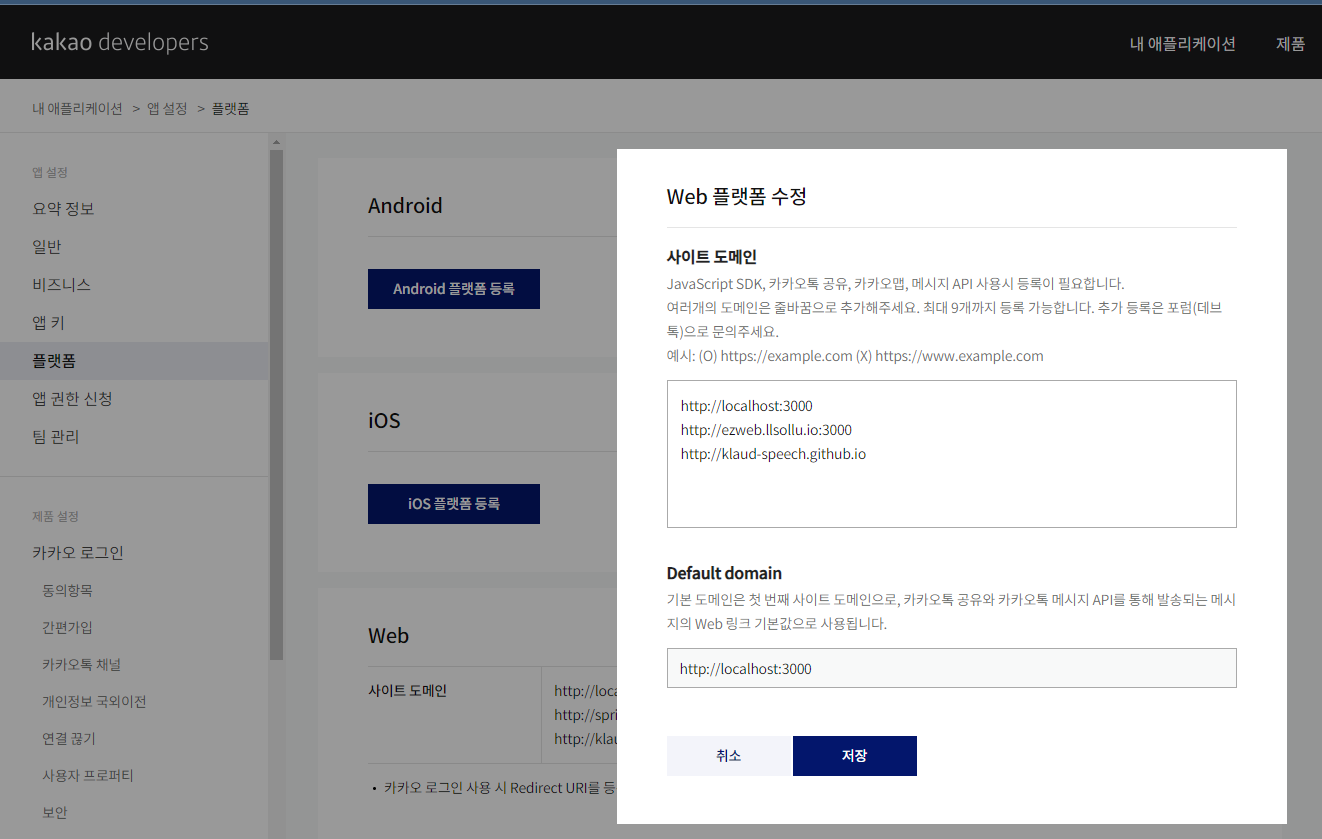
Task: Click the http://localhost:3000 line in text area
Action: pyautogui.click(x=747, y=406)
